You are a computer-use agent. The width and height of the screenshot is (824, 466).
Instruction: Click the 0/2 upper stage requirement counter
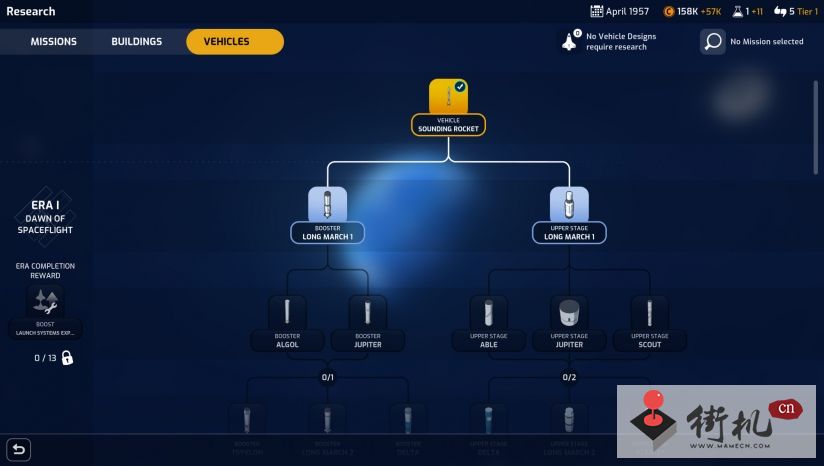569,377
